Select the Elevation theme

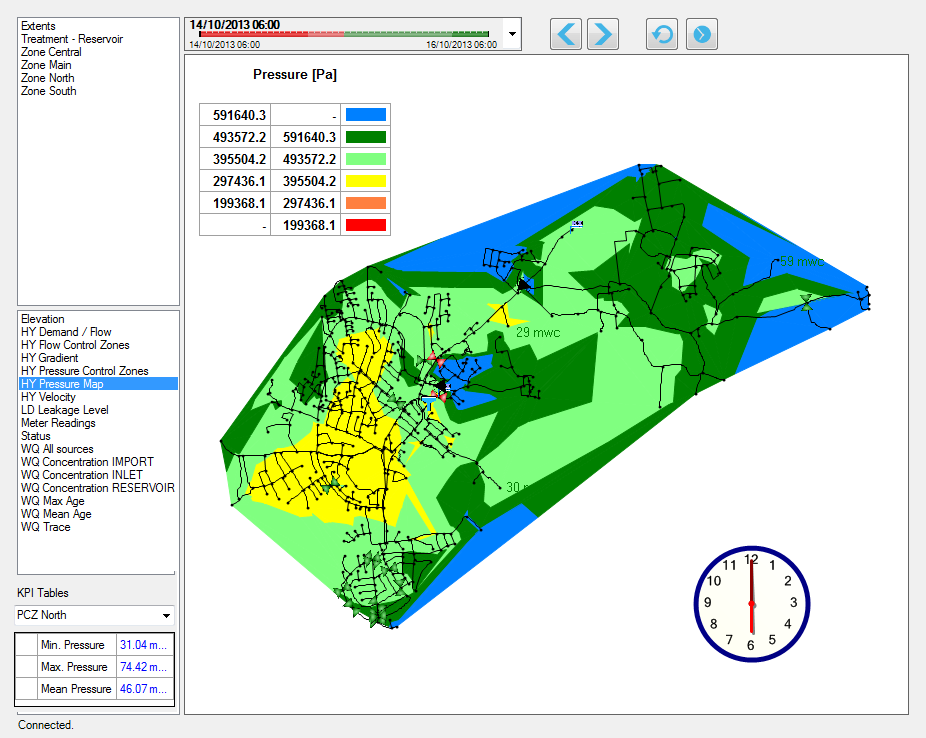coord(42,319)
